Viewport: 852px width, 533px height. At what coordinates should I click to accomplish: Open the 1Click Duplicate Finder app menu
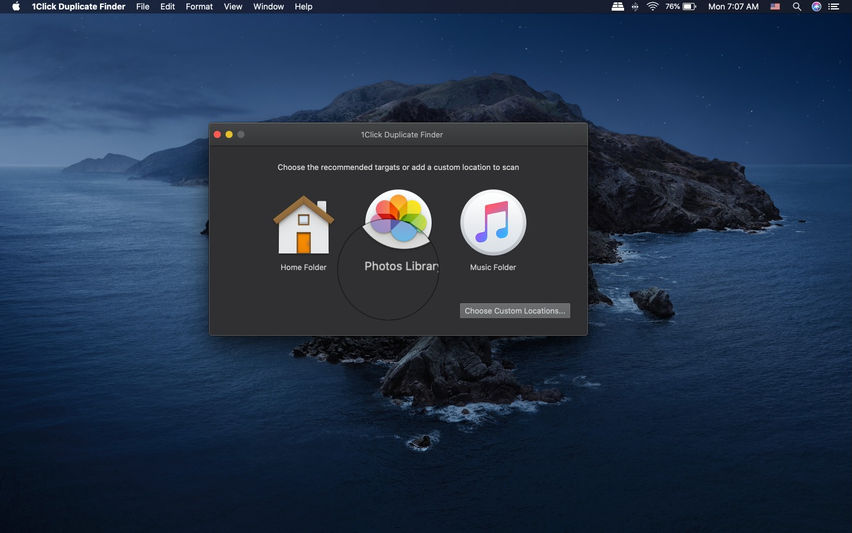(x=78, y=7)
